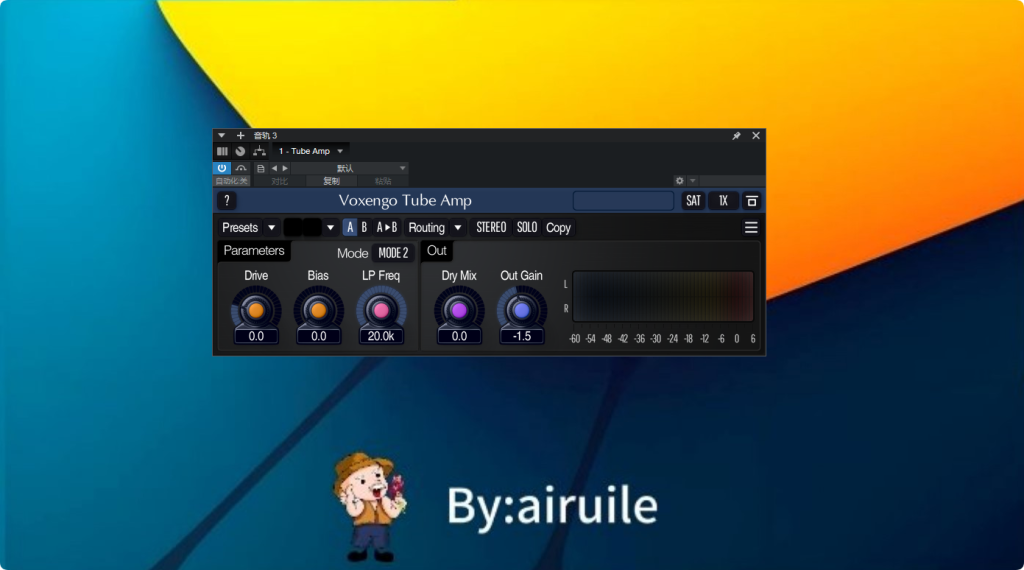
Task: Click the Drive knob
Action: pos(256,310)
